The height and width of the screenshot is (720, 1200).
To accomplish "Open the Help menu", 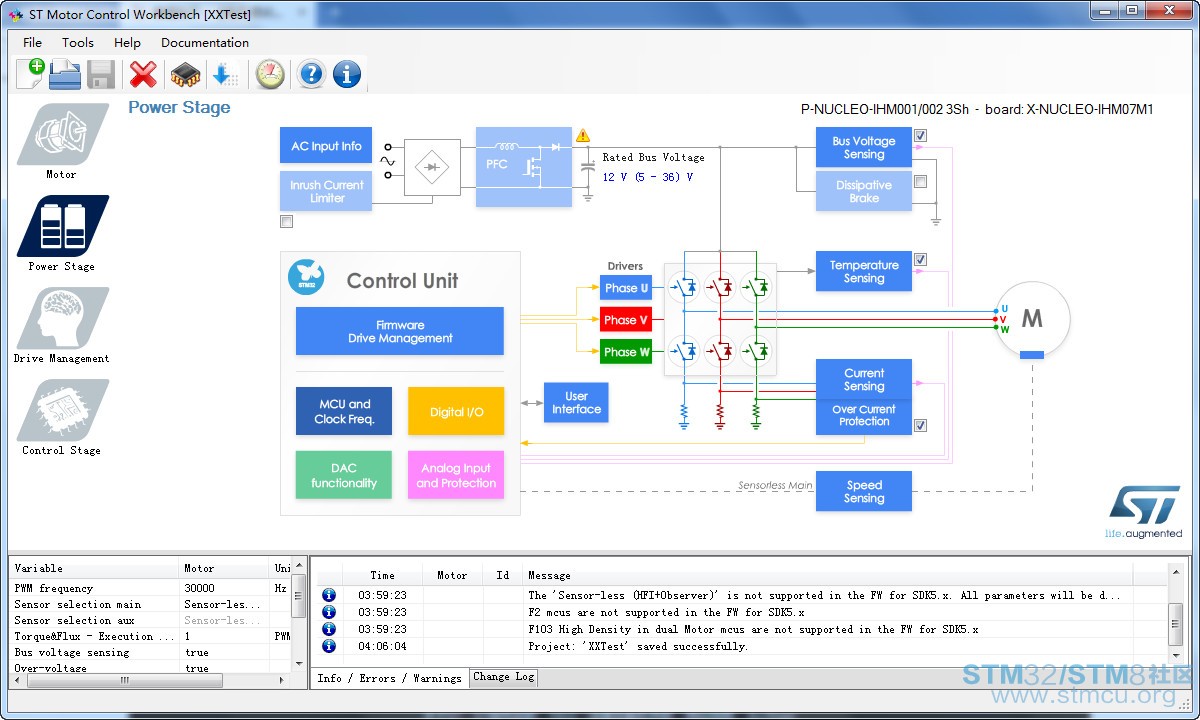I will coord(127,42).
